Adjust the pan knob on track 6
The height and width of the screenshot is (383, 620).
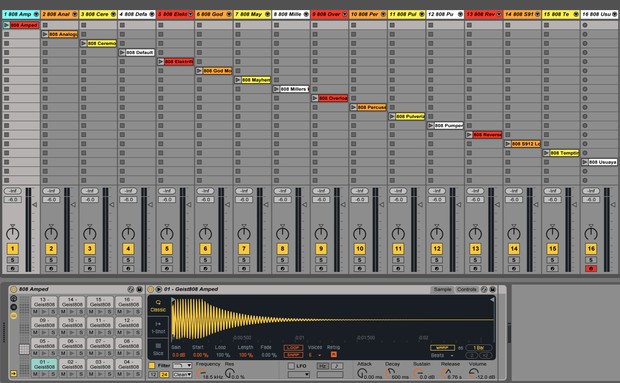tap(205, 233)
